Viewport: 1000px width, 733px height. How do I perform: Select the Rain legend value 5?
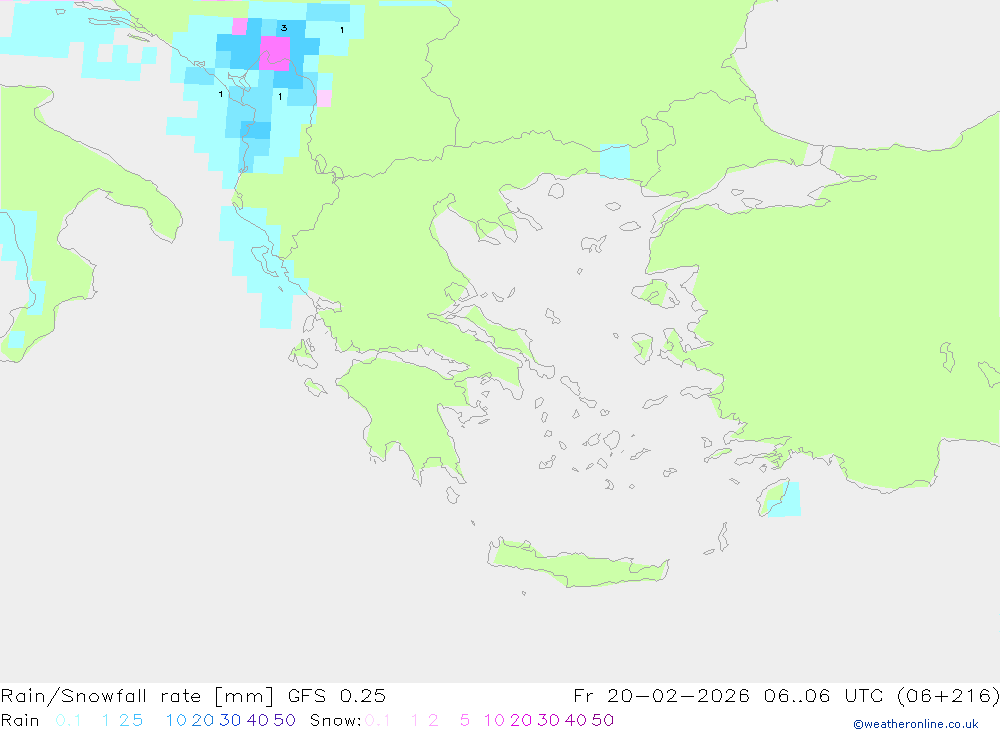[138, 720]
